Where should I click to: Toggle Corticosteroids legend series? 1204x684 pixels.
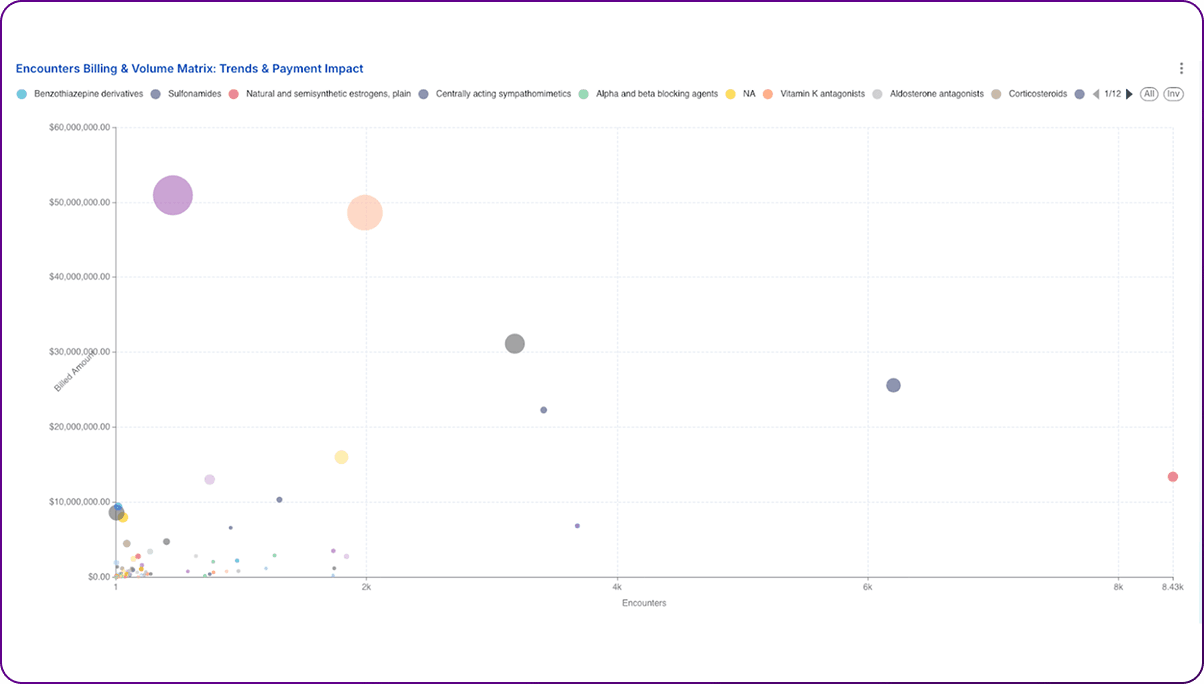[1029, 94]
